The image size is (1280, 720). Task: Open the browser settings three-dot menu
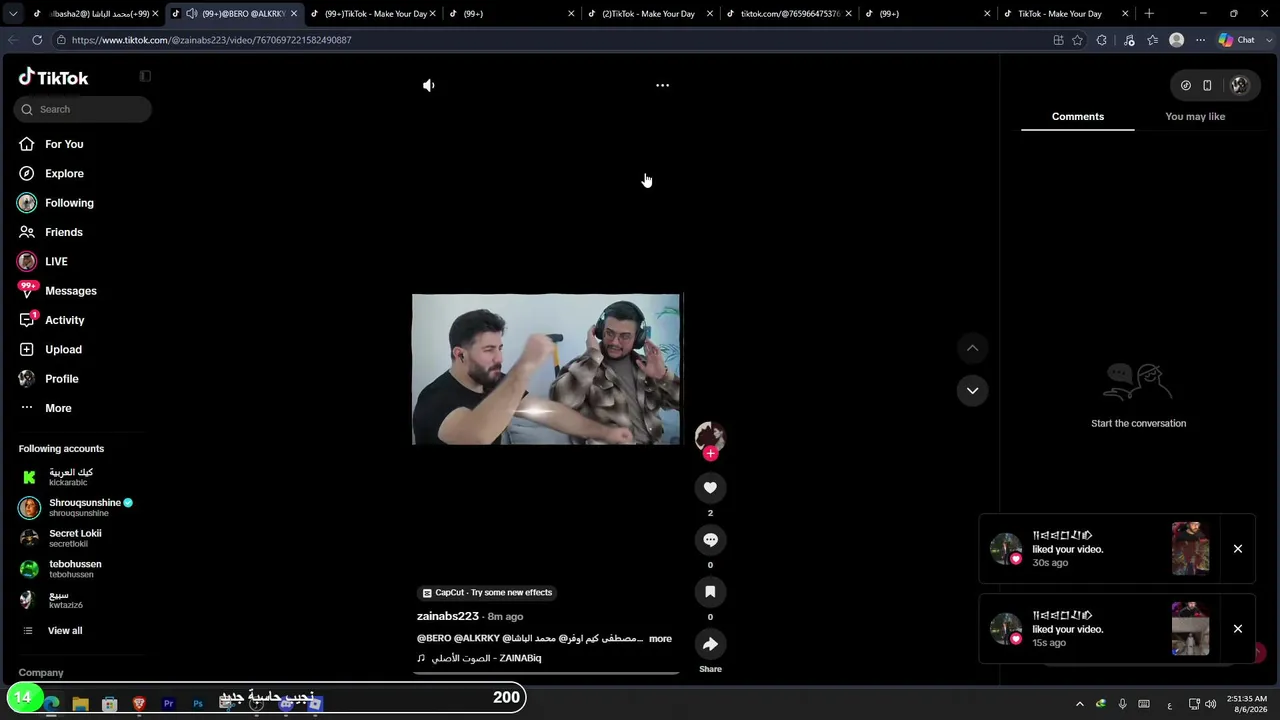(x=1200, y=40)
